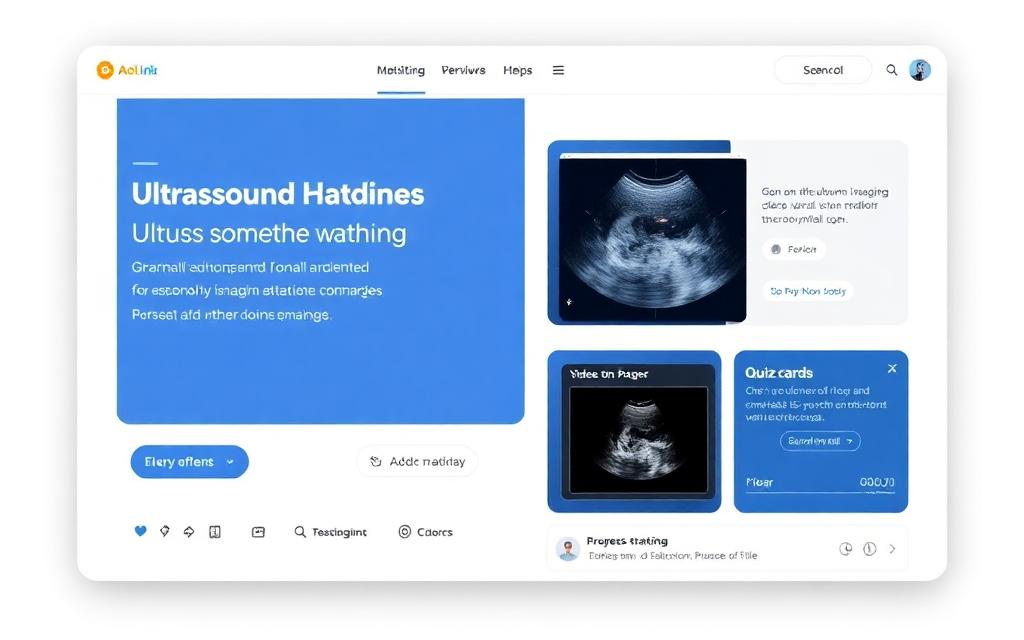
Task: Open the user profile avatar
Action: tap(920, 70)
